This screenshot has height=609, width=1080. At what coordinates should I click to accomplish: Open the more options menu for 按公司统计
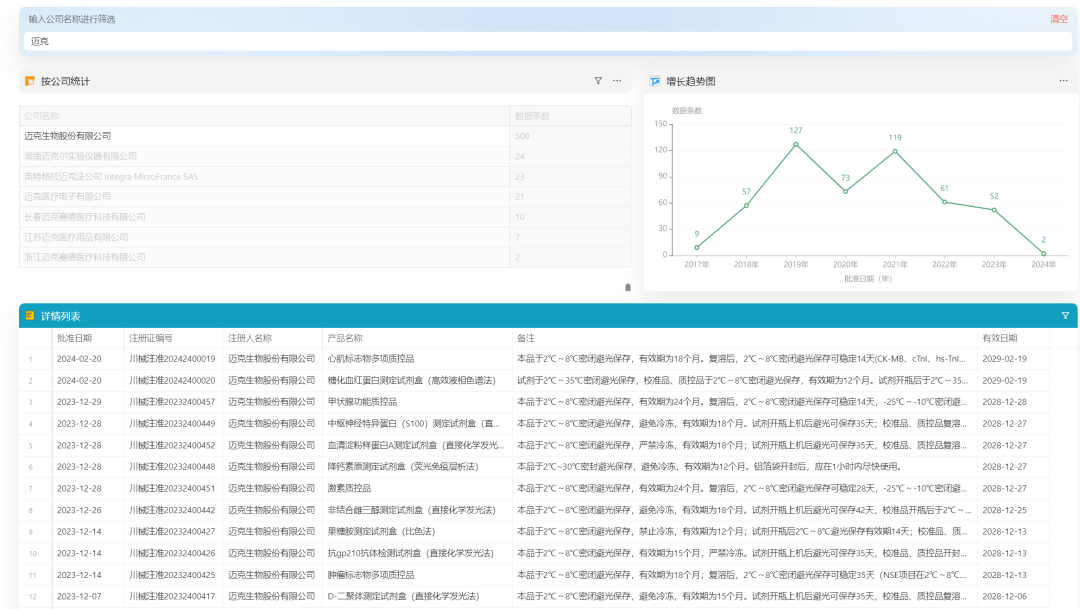click(617, 81)
